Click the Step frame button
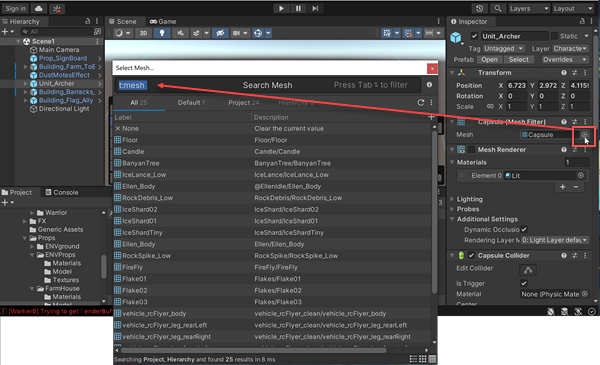This screenshot has width=600, height=365. point(315,8)
